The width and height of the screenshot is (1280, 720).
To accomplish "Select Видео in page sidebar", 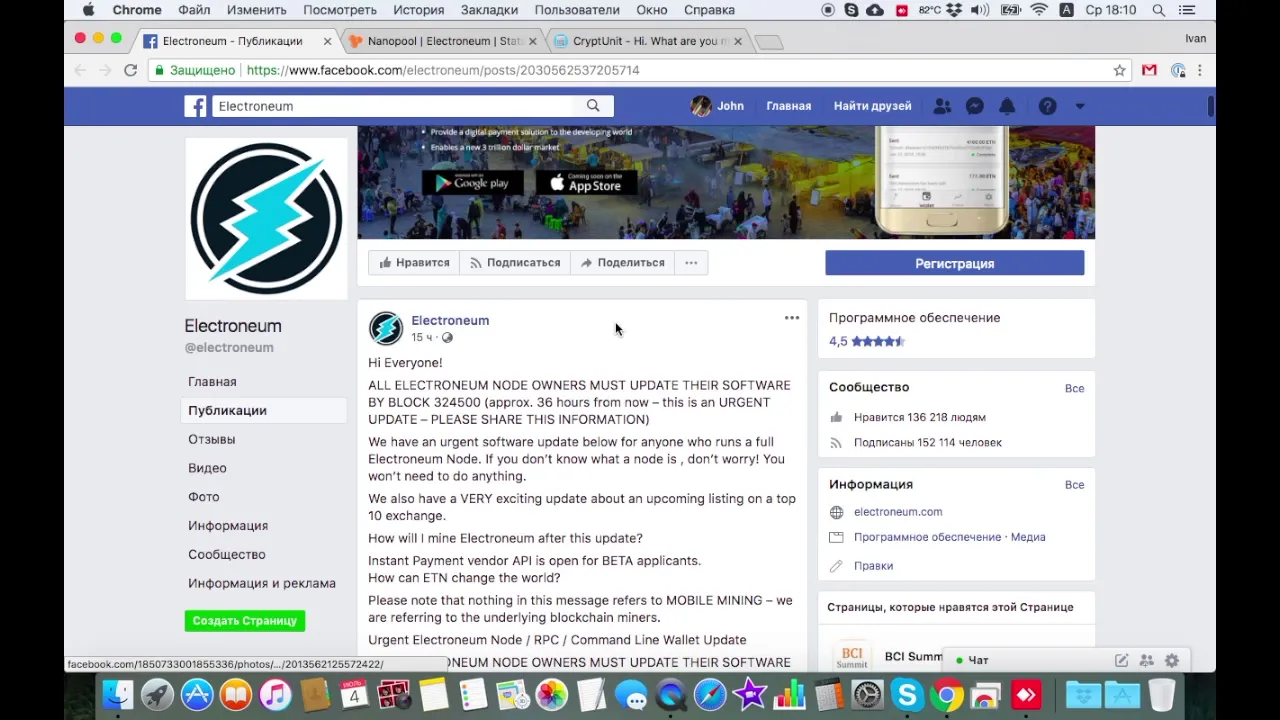I will click(x=207, y=468).
